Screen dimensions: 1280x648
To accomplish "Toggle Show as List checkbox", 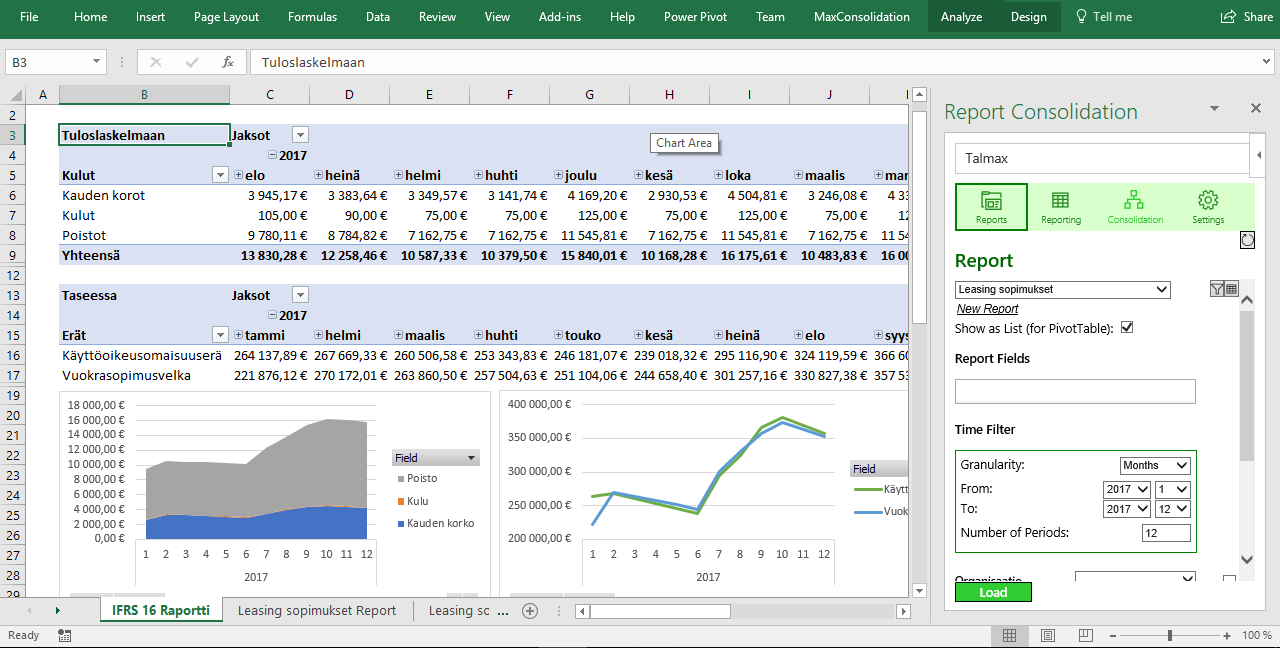I will [1127, 328].
